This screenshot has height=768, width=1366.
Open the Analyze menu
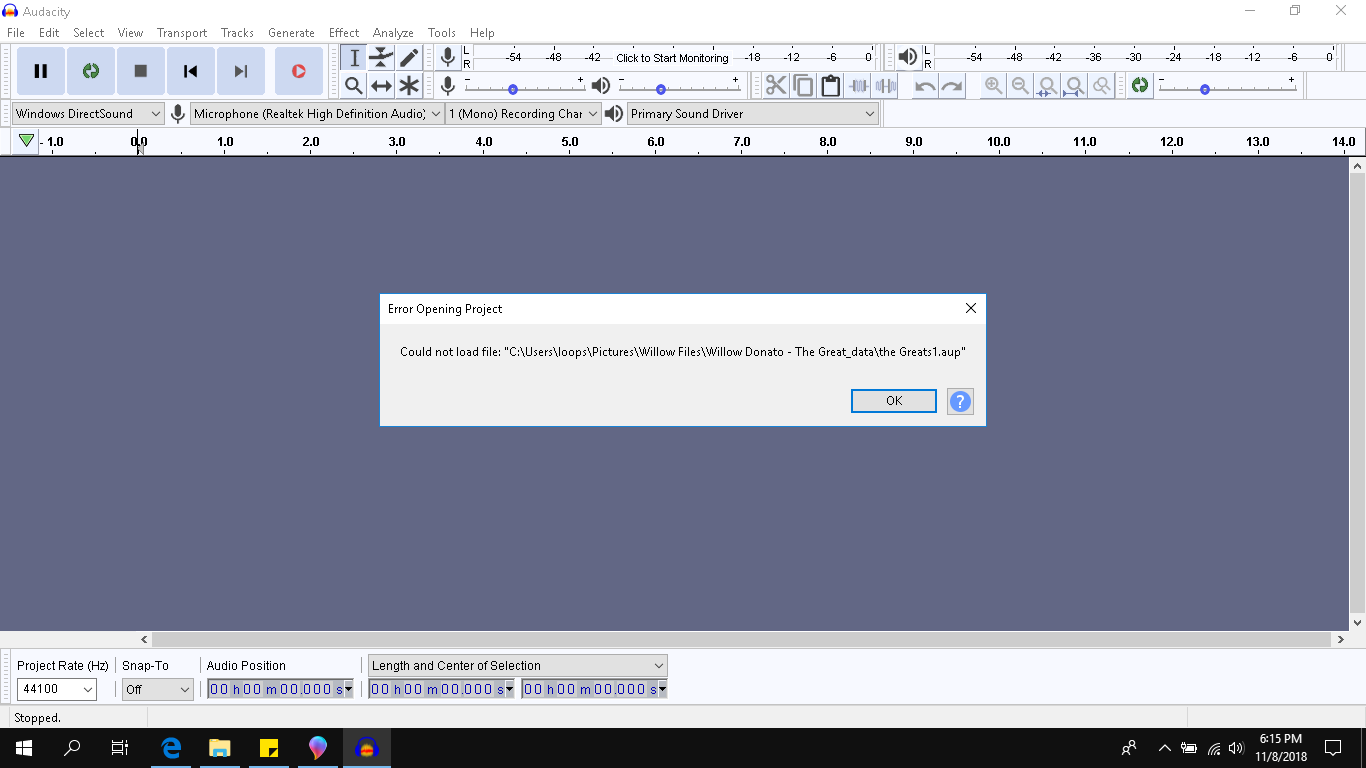[x=393, y=33]
